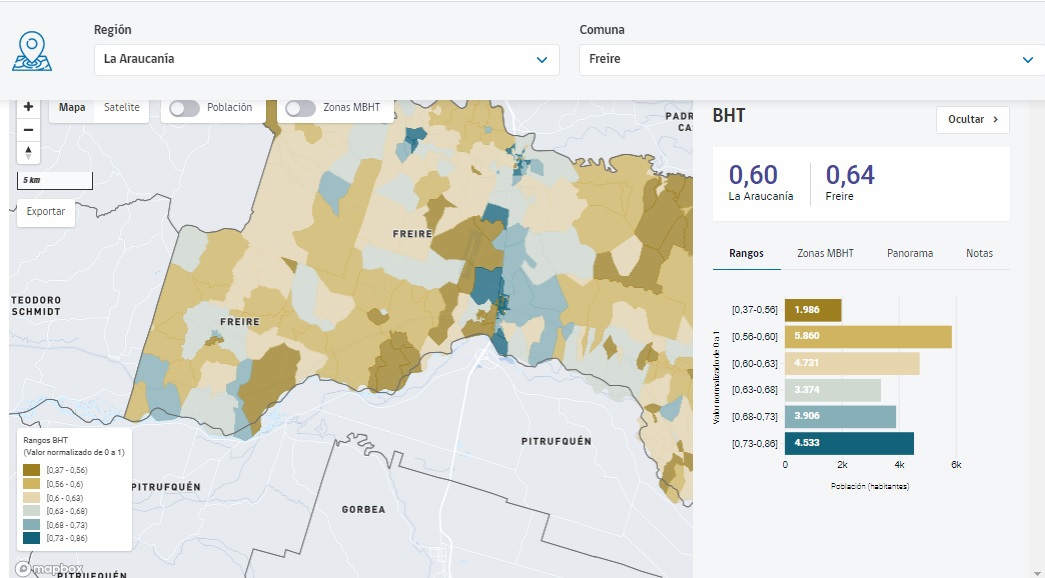Open the Región dropdown
The image size is (1045, 578).
326,59
